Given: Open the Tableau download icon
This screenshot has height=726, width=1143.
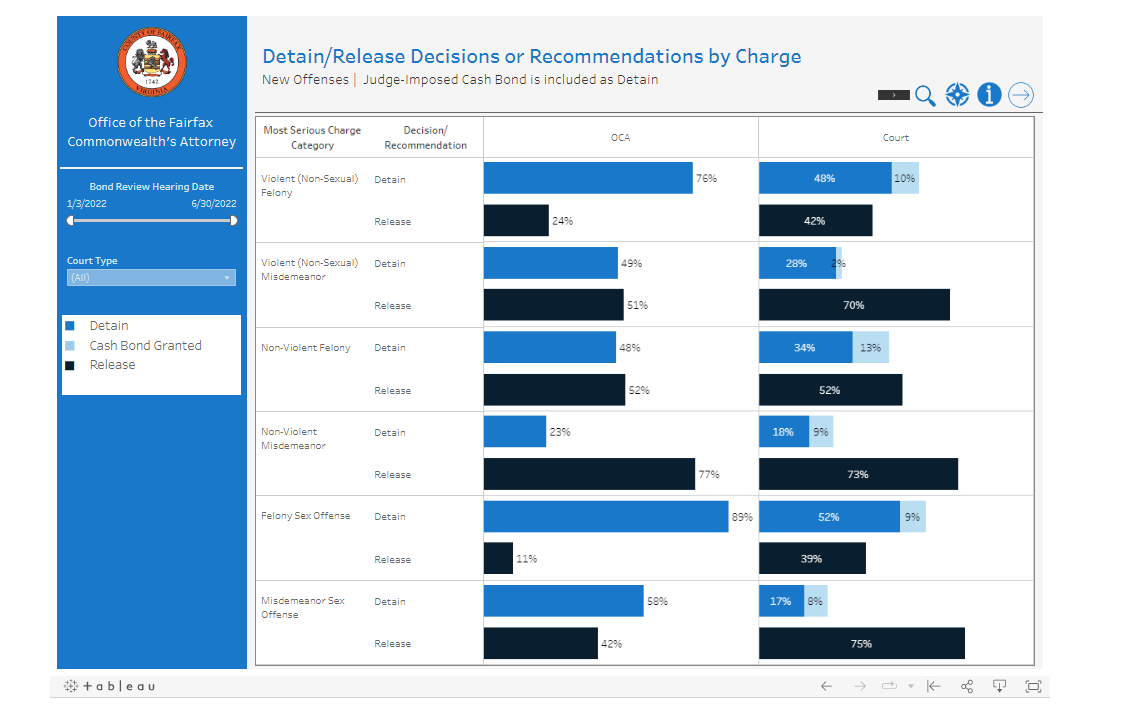Looking at the screenshot, I should [999, 686].
